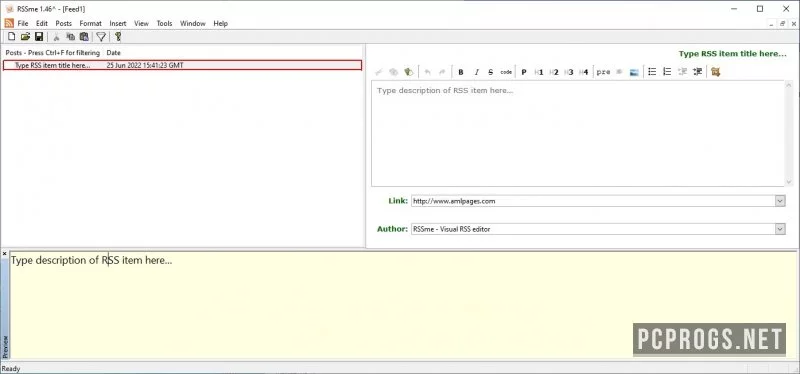Apply bold formatting with the B button
This screenshot has width=800, height=374.
pos(461,72)
